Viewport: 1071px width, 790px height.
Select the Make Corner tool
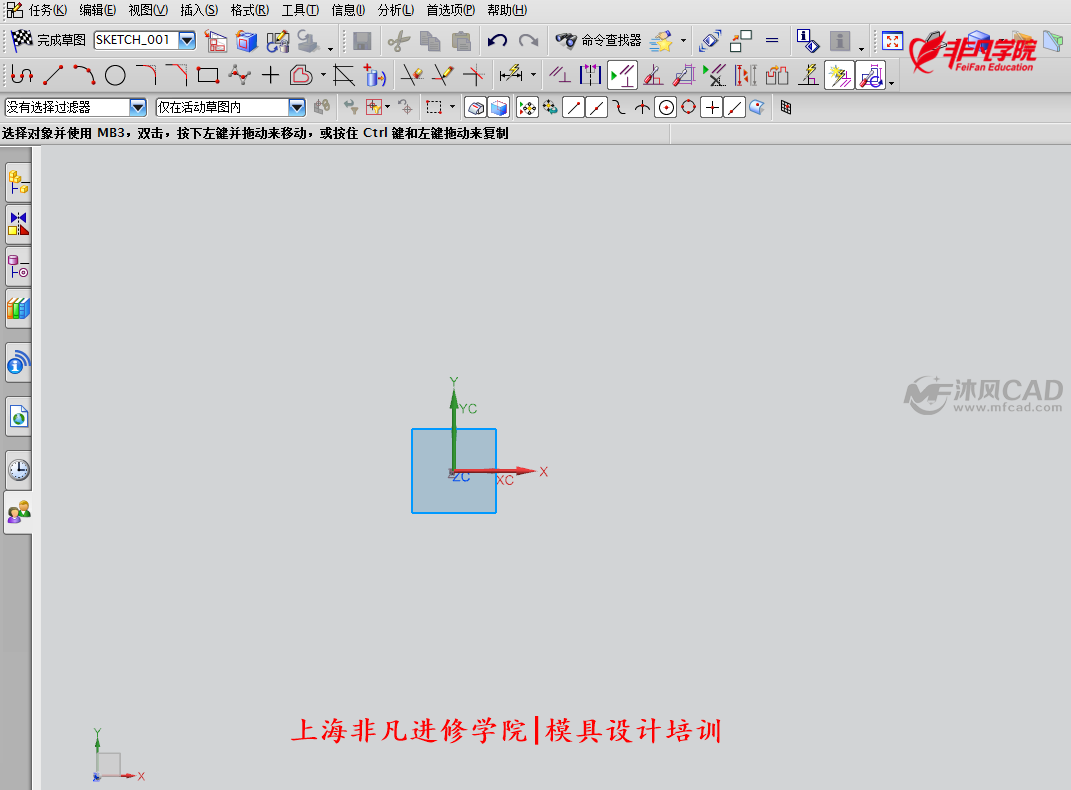pos(473,75)
